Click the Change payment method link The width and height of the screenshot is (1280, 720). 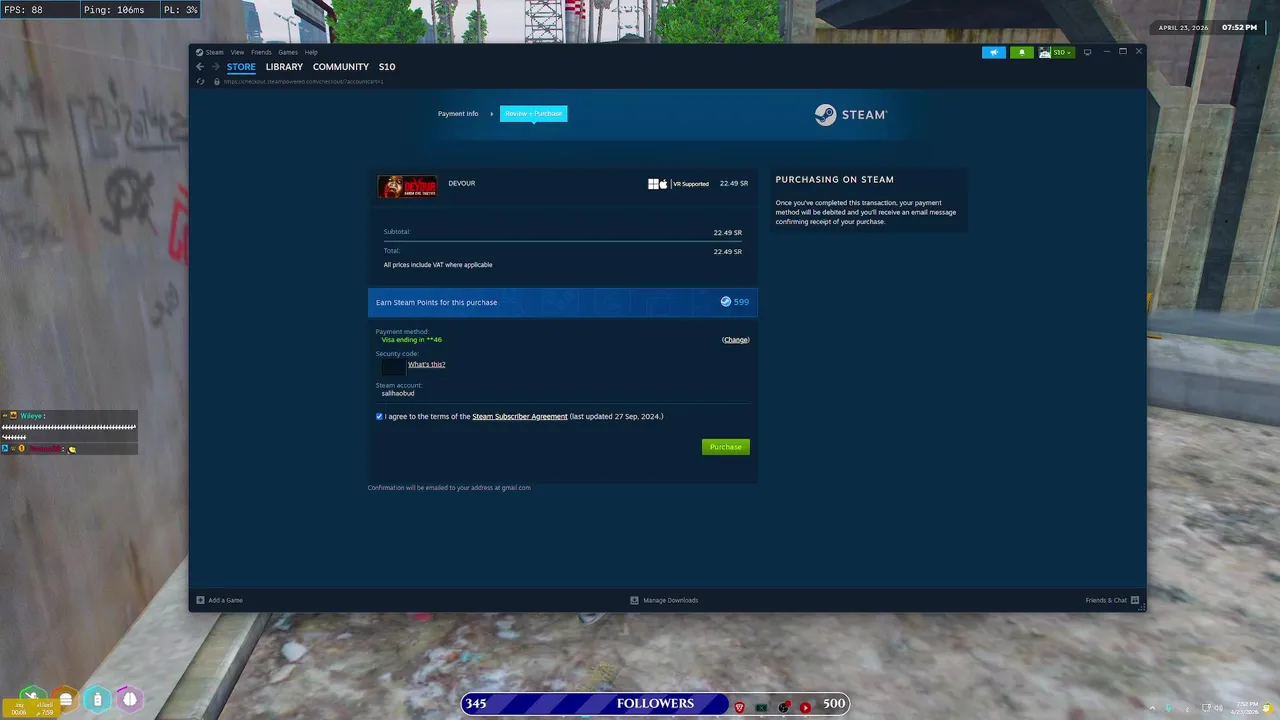pos(735,340)
